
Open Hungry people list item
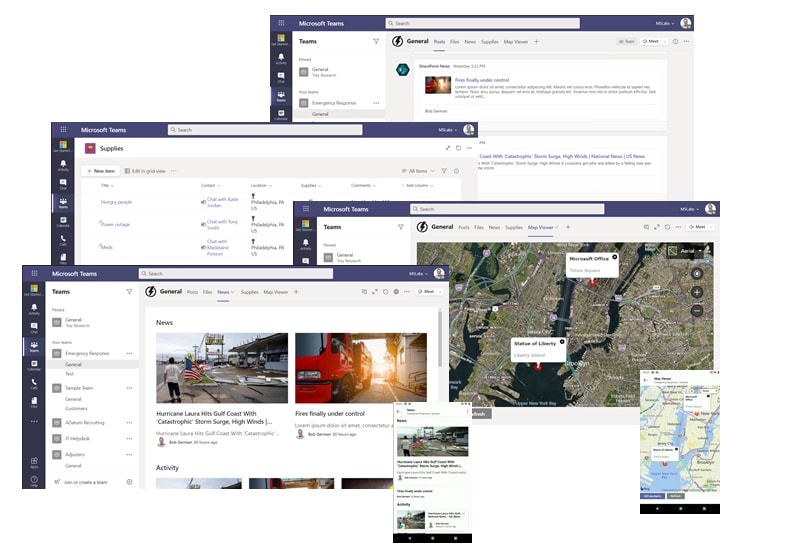116,202
